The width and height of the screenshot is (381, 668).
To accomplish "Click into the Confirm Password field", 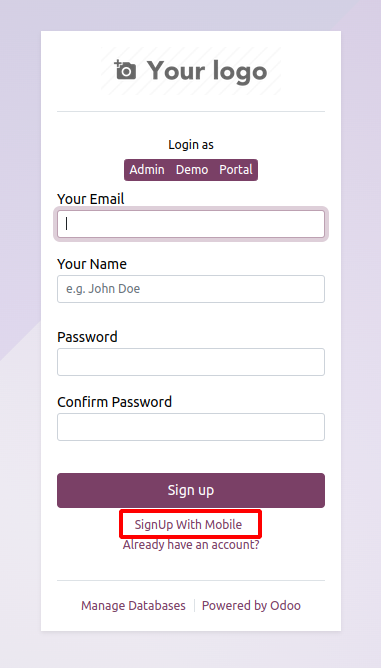I will [191, 427].
